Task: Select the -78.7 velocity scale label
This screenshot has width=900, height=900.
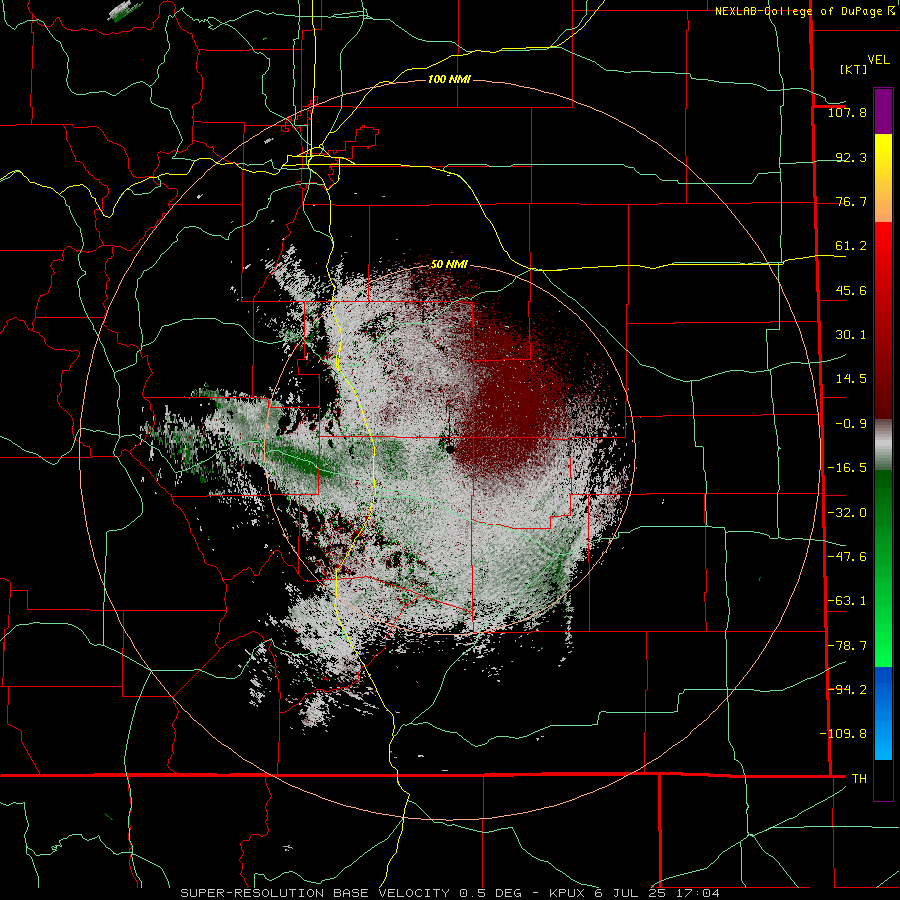Action: coord(847,646)
